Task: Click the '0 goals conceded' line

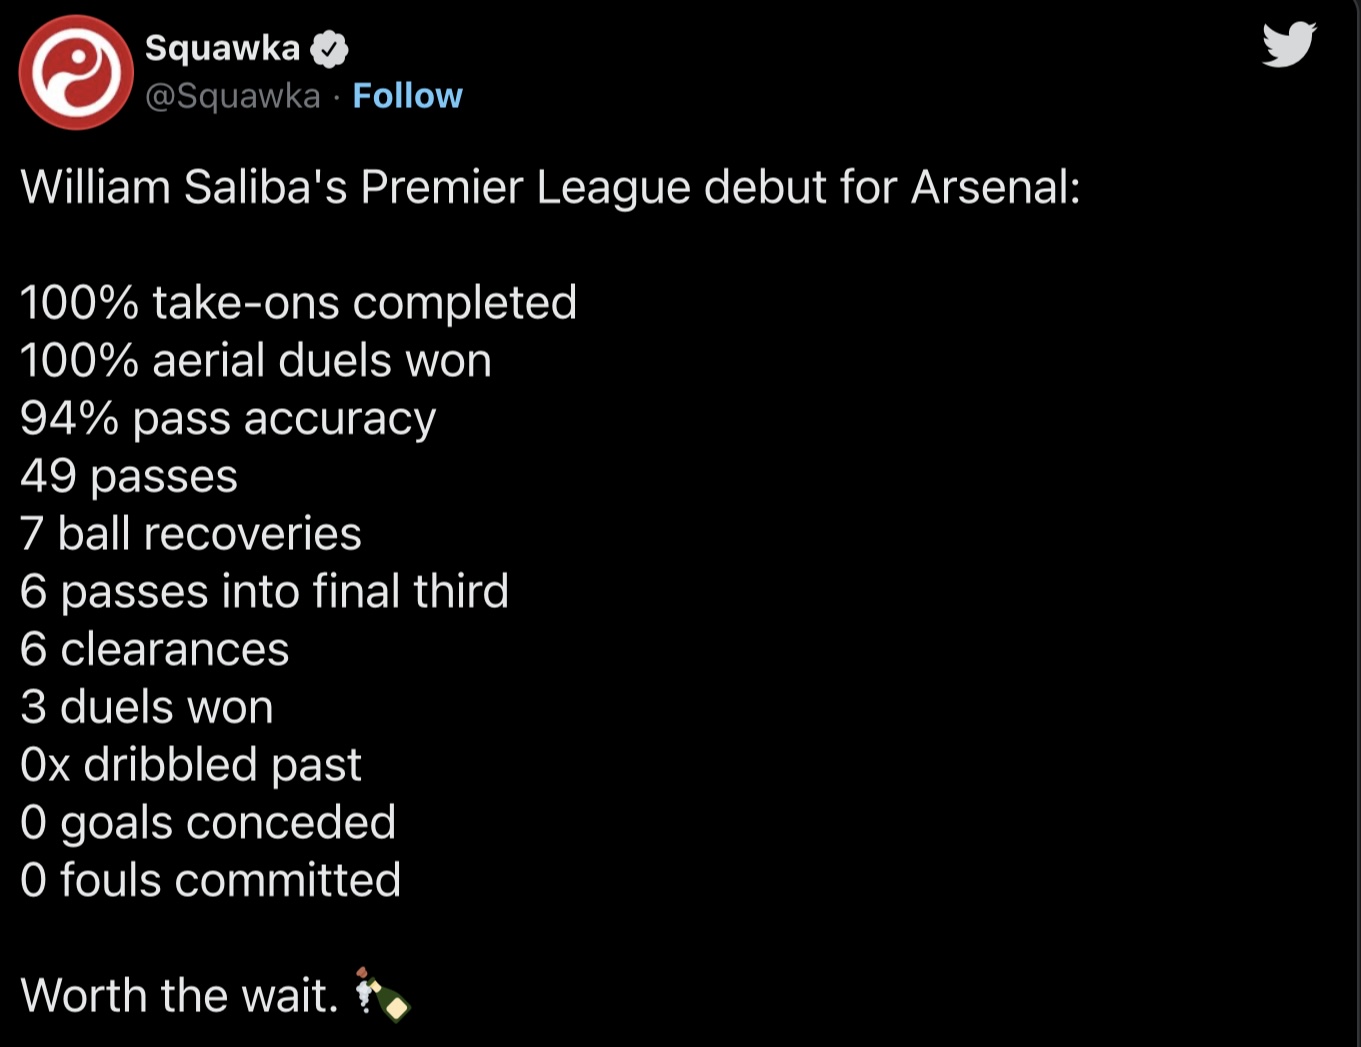Action: pos(208,823)
